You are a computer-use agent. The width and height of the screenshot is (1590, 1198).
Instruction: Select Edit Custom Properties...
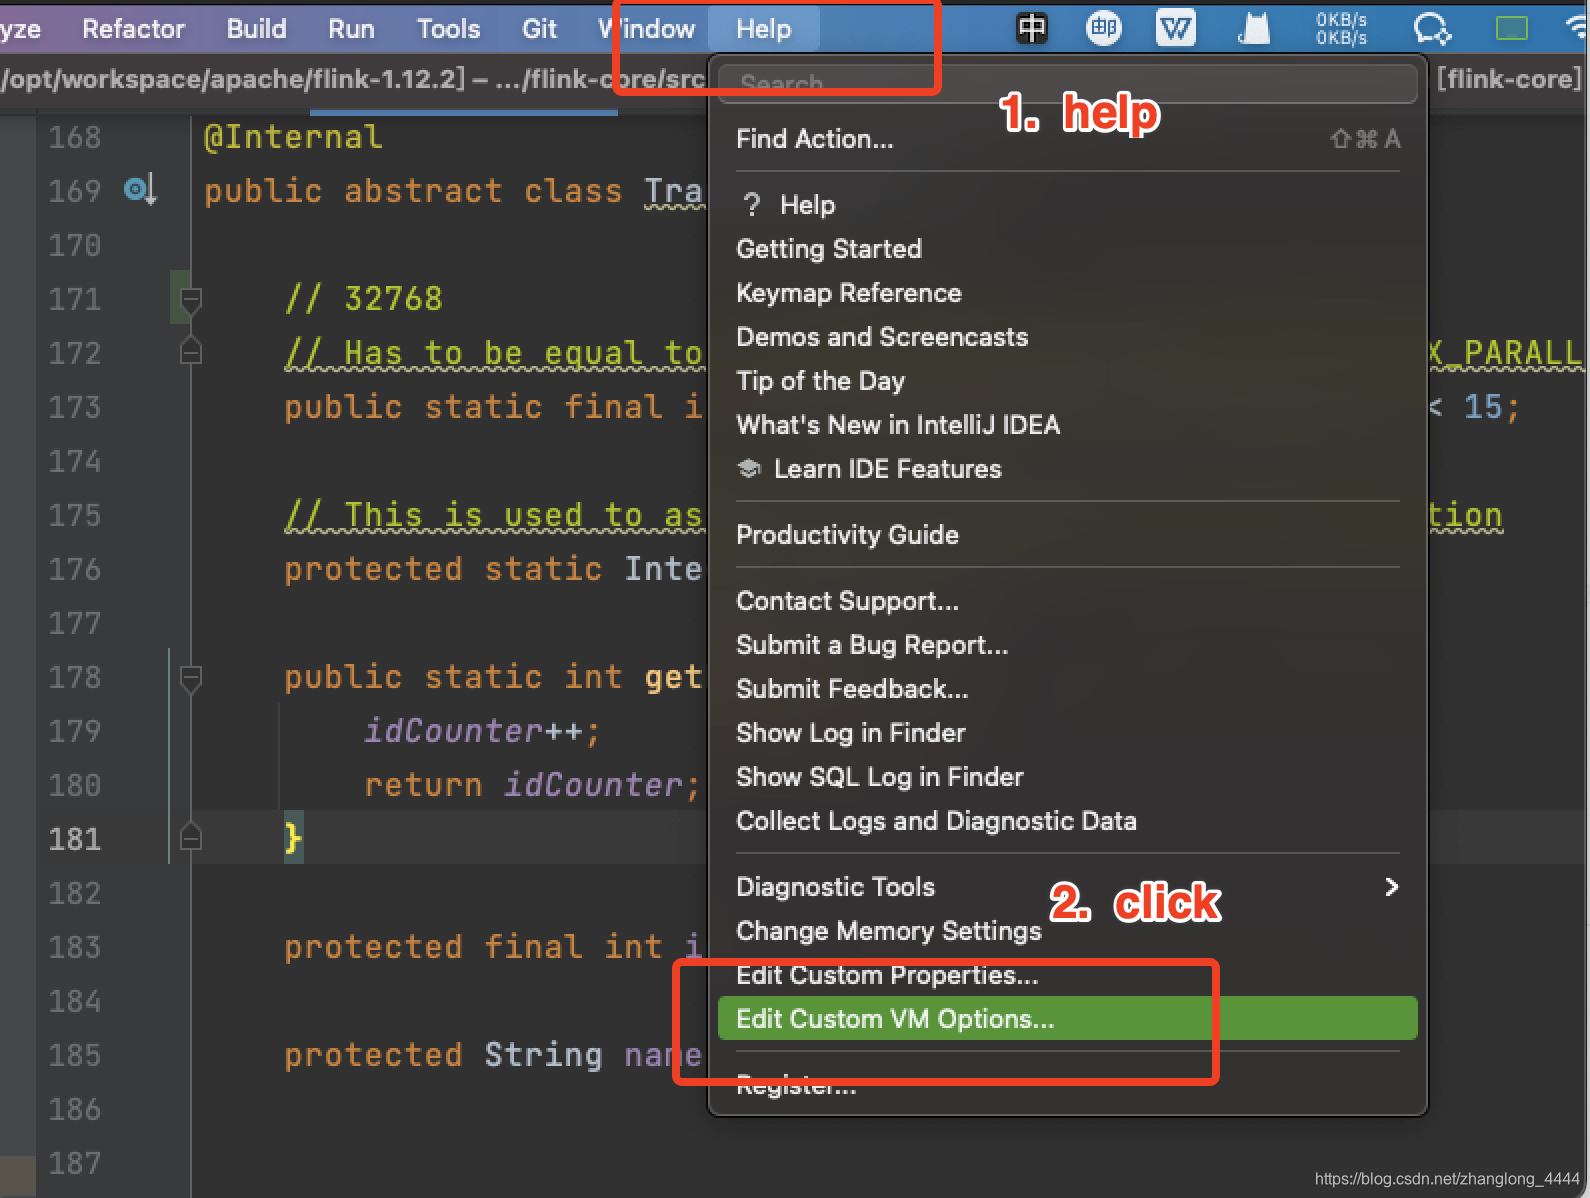tap(1067, 975)
